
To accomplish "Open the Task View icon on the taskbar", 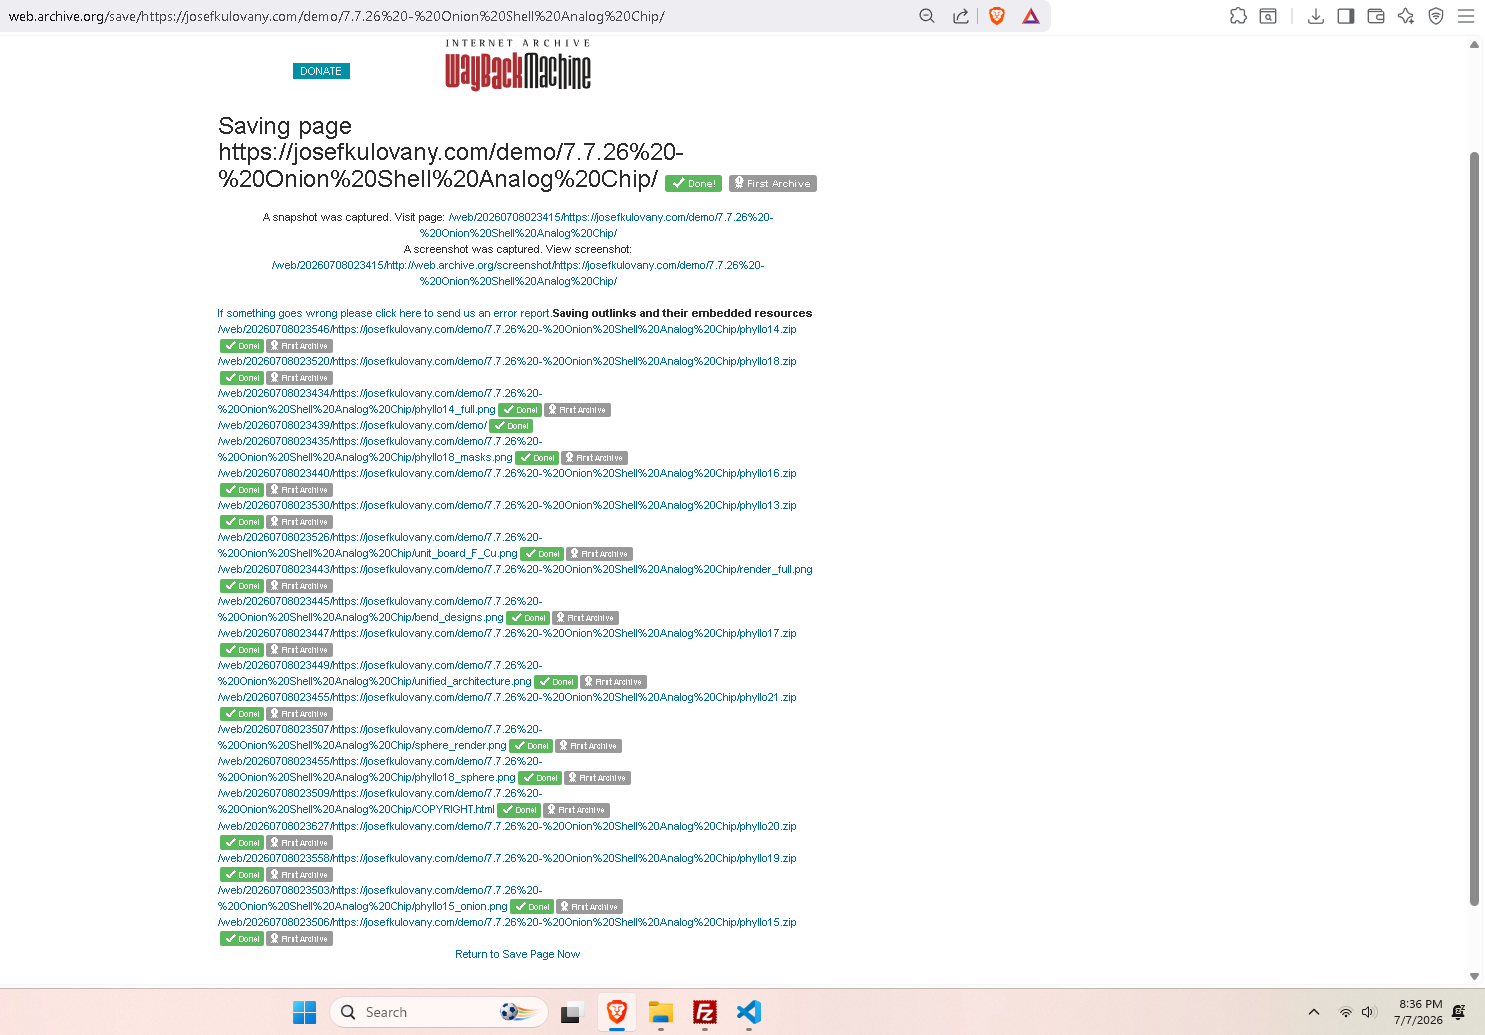I will pyautogui.click(x=571, y=1012).
